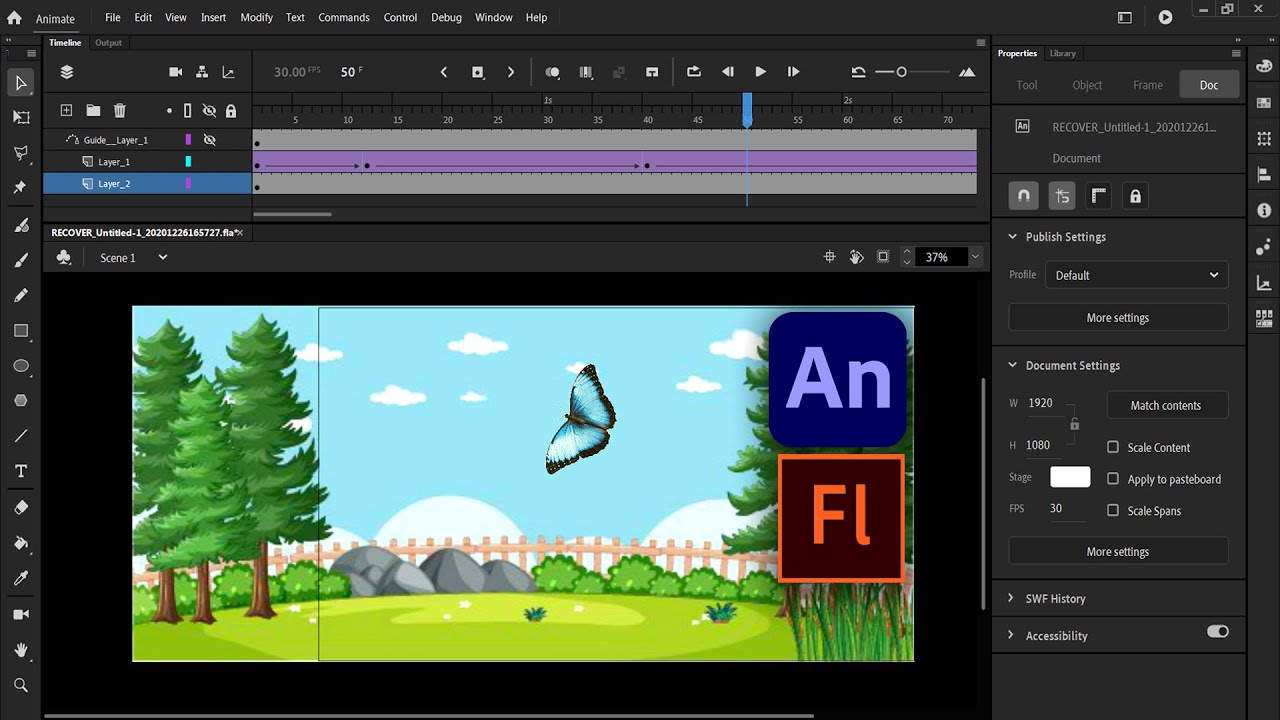This screenshot has width=1280, height=720.
Task: Insert keyframe from timeline toolbar
Action: [478, 72]
